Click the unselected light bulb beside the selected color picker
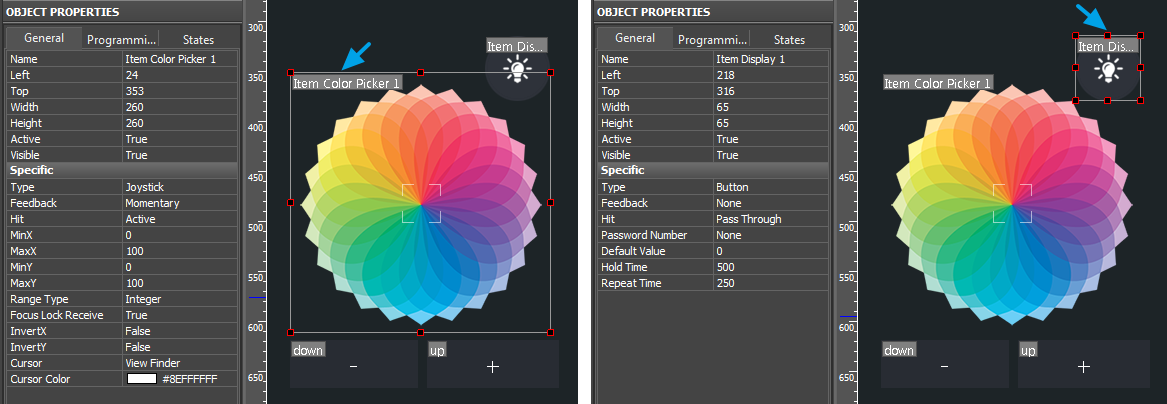Screen dimensions: 1167x404 click(x=517, y=68)
